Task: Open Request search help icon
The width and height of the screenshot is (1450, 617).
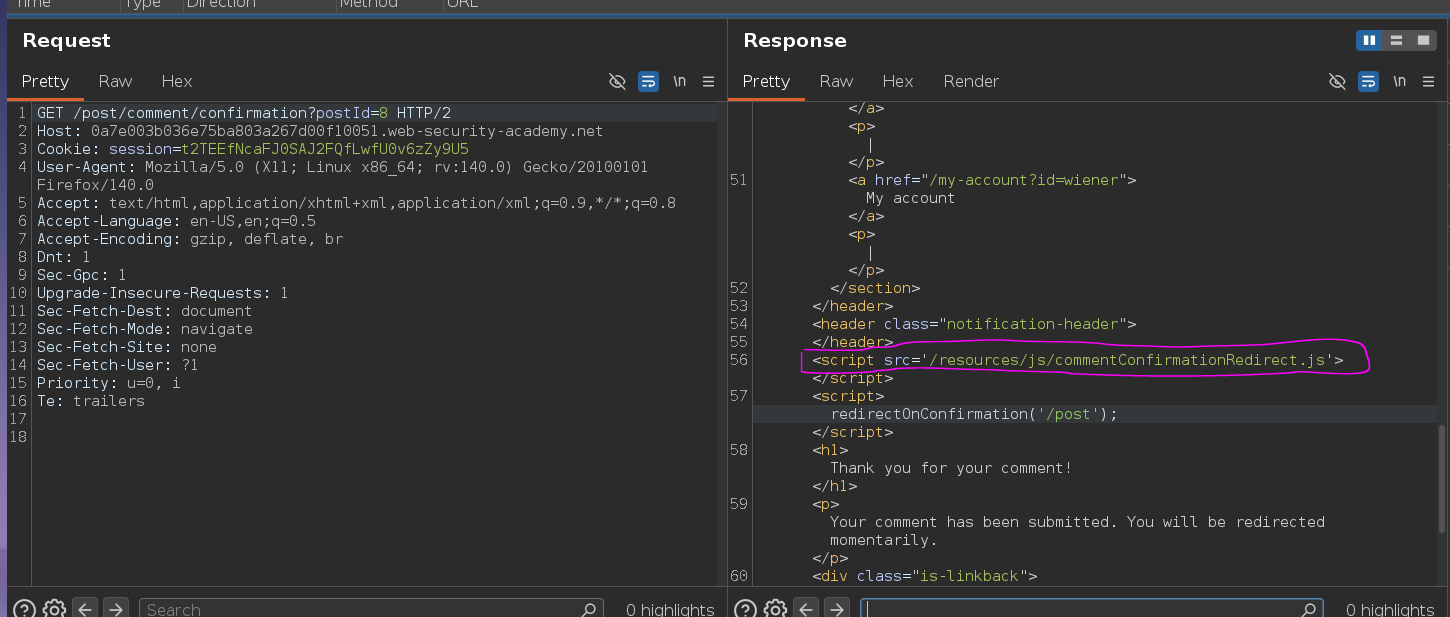Action: tap(24, 609)
